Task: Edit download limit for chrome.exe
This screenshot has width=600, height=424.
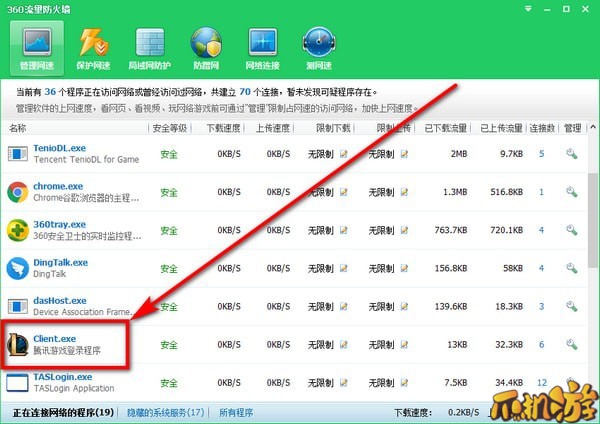Action: [x=344, y=192]
